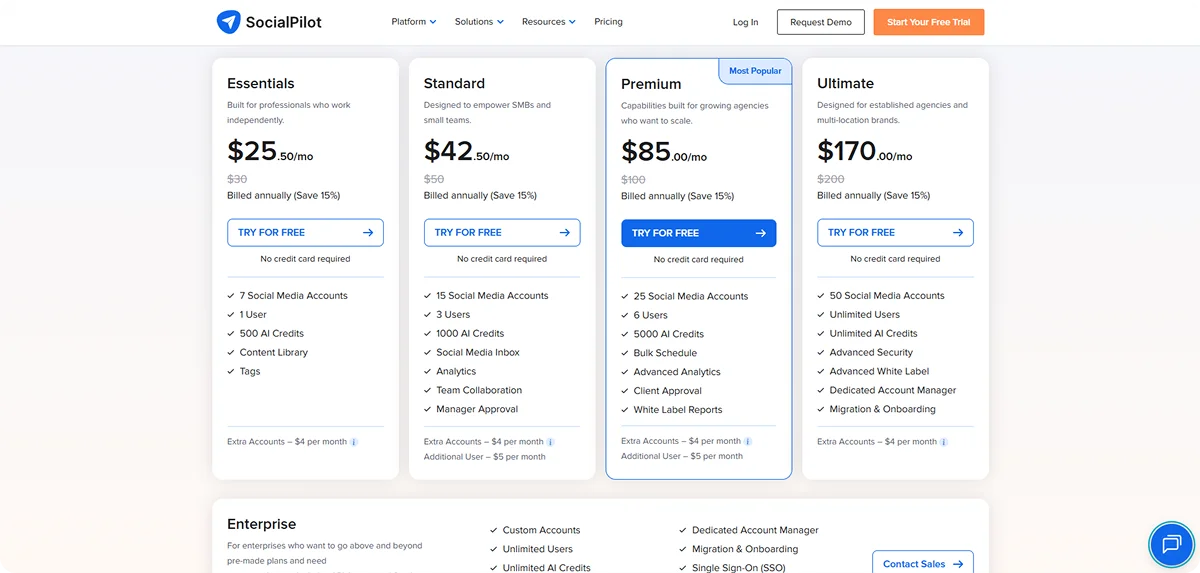Click '500 AI Credits' feature

(272, 334)
